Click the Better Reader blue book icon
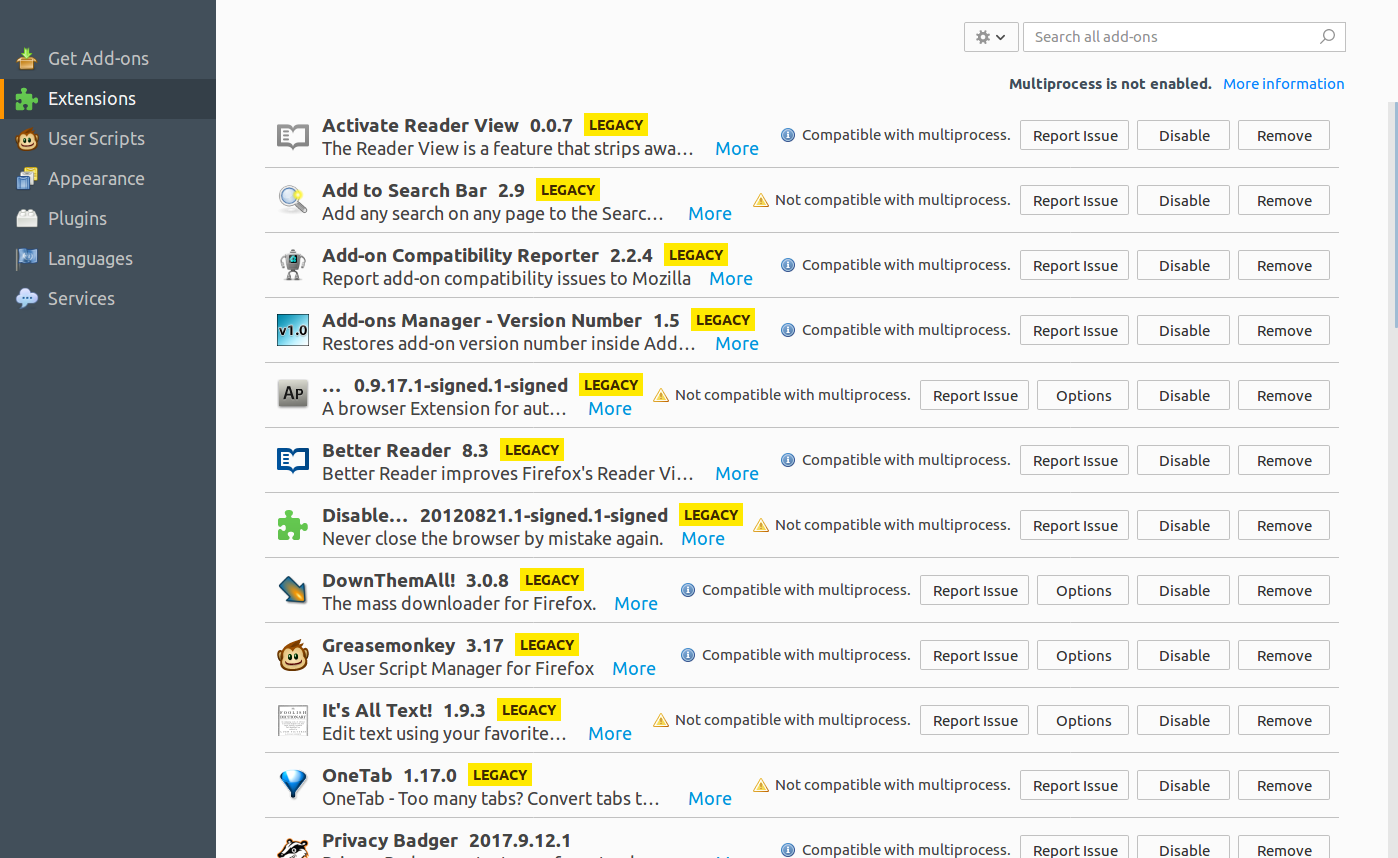1398x858 pixels. pos(293,460)
